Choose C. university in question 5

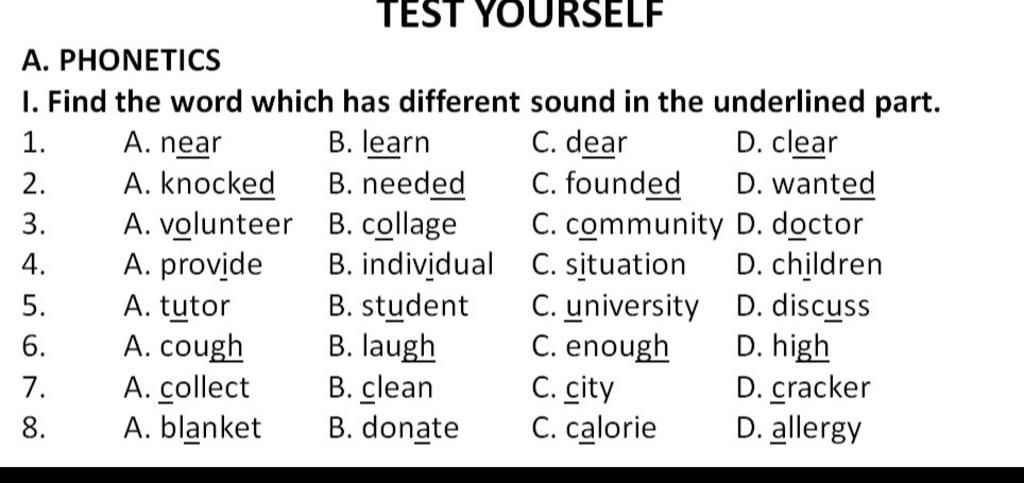click(615, 307)
